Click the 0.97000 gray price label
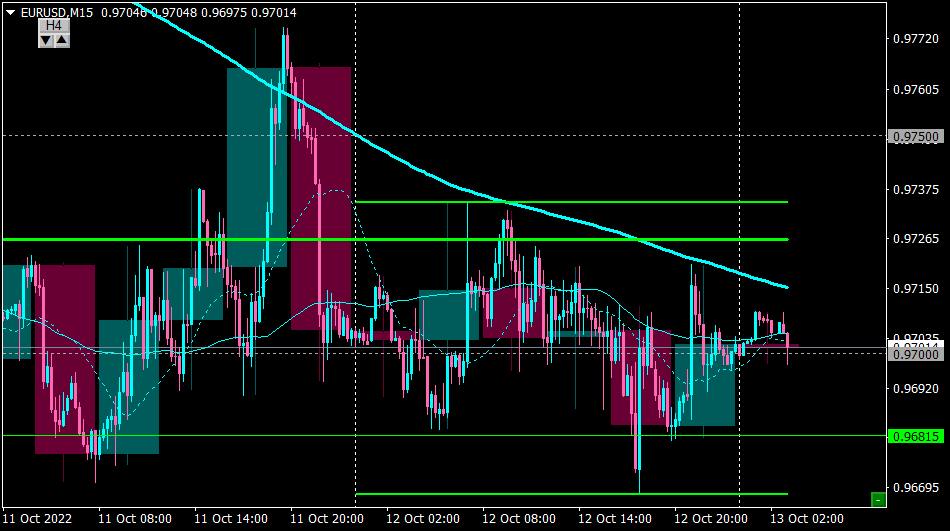 point(915,354)
